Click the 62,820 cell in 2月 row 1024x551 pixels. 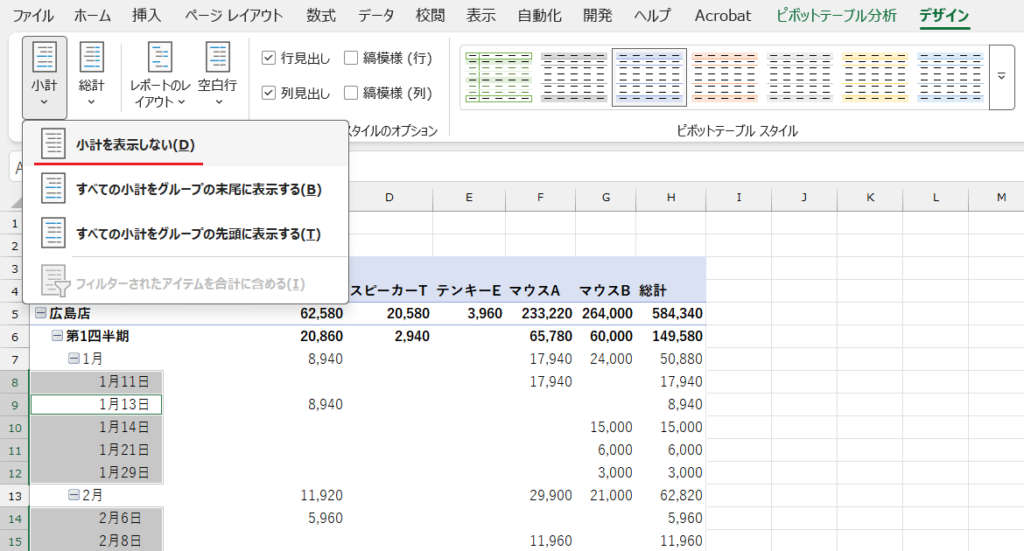pyautogui.click(x=671, y=496)
